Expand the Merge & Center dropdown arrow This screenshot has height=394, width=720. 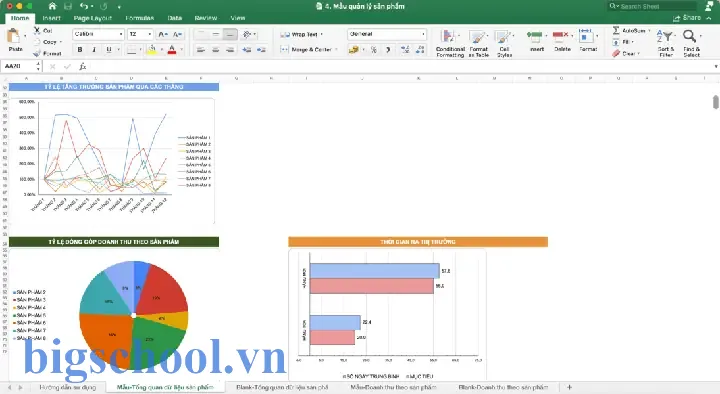point(337,50)
